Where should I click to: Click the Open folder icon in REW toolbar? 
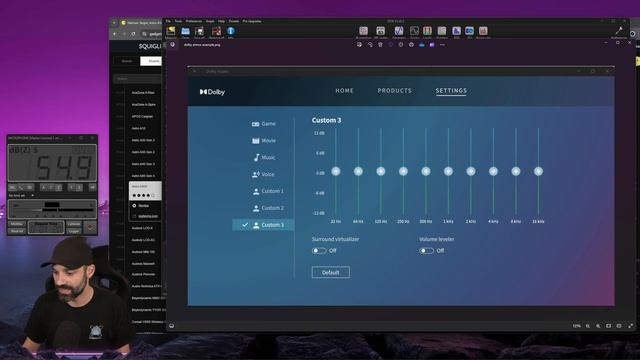[x=185, y=31]
